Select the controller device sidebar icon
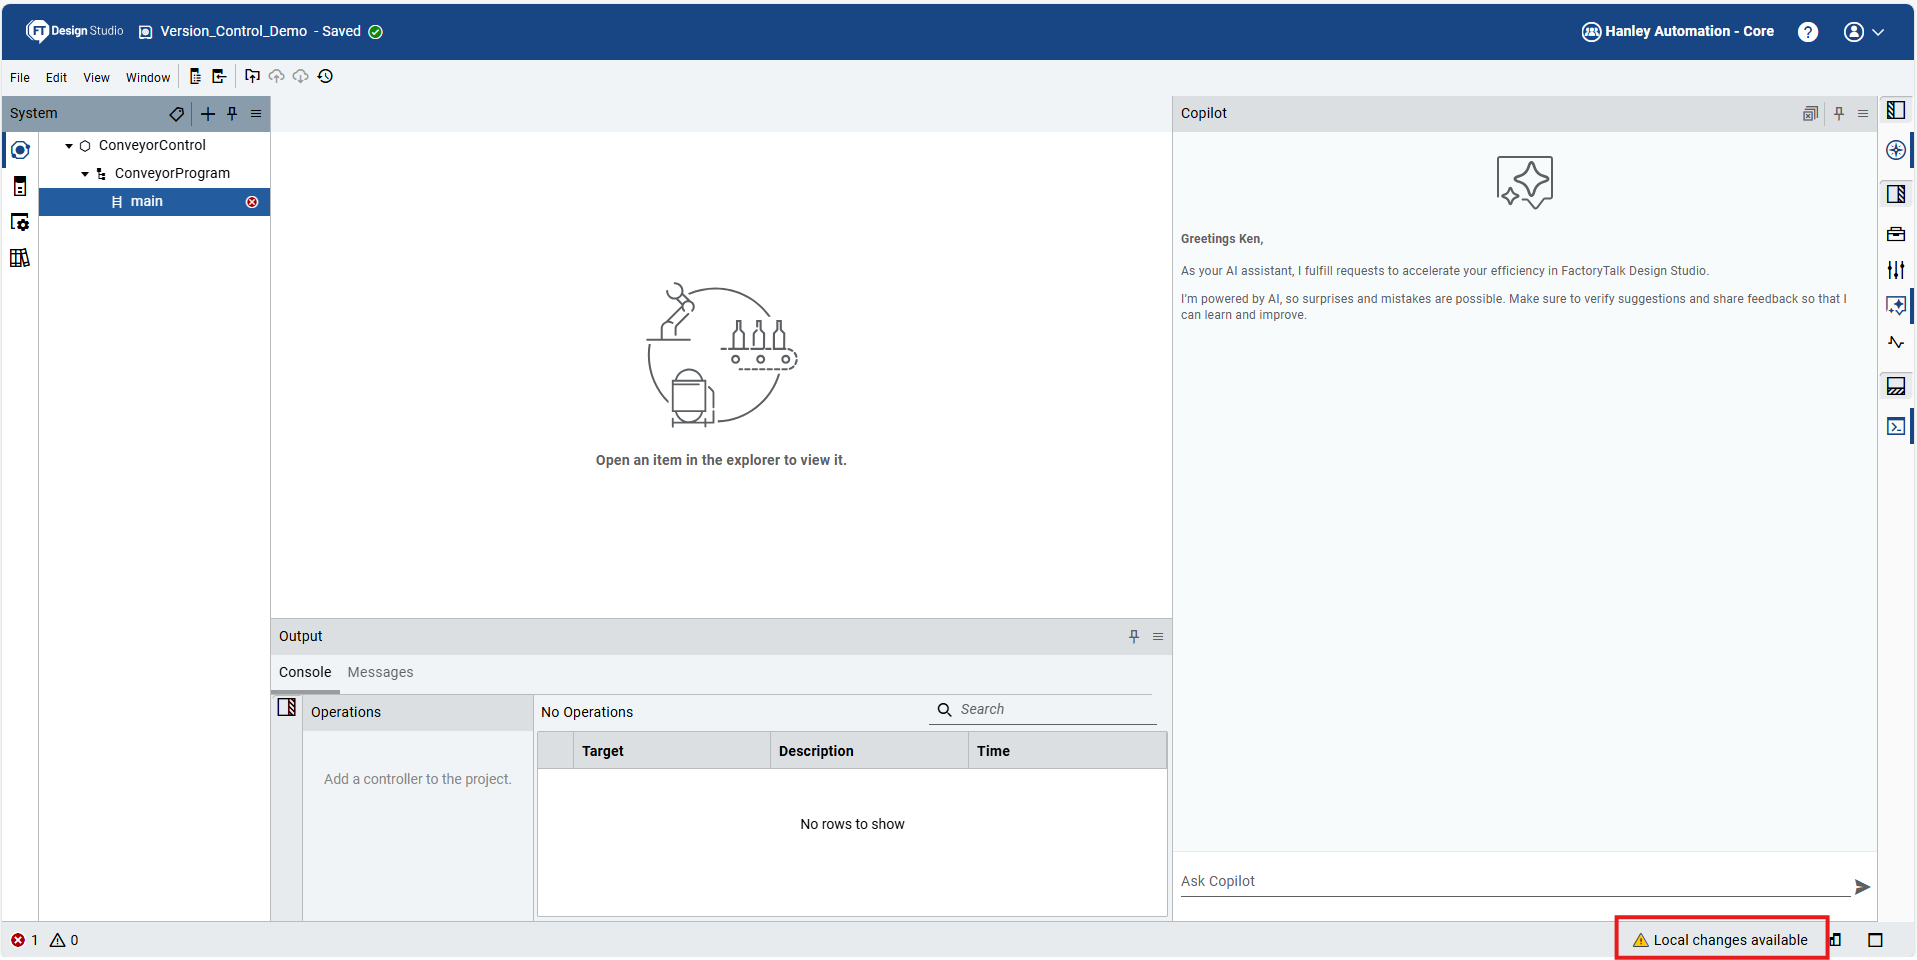The image size is (1917, 960). click(x=20, y=186)
